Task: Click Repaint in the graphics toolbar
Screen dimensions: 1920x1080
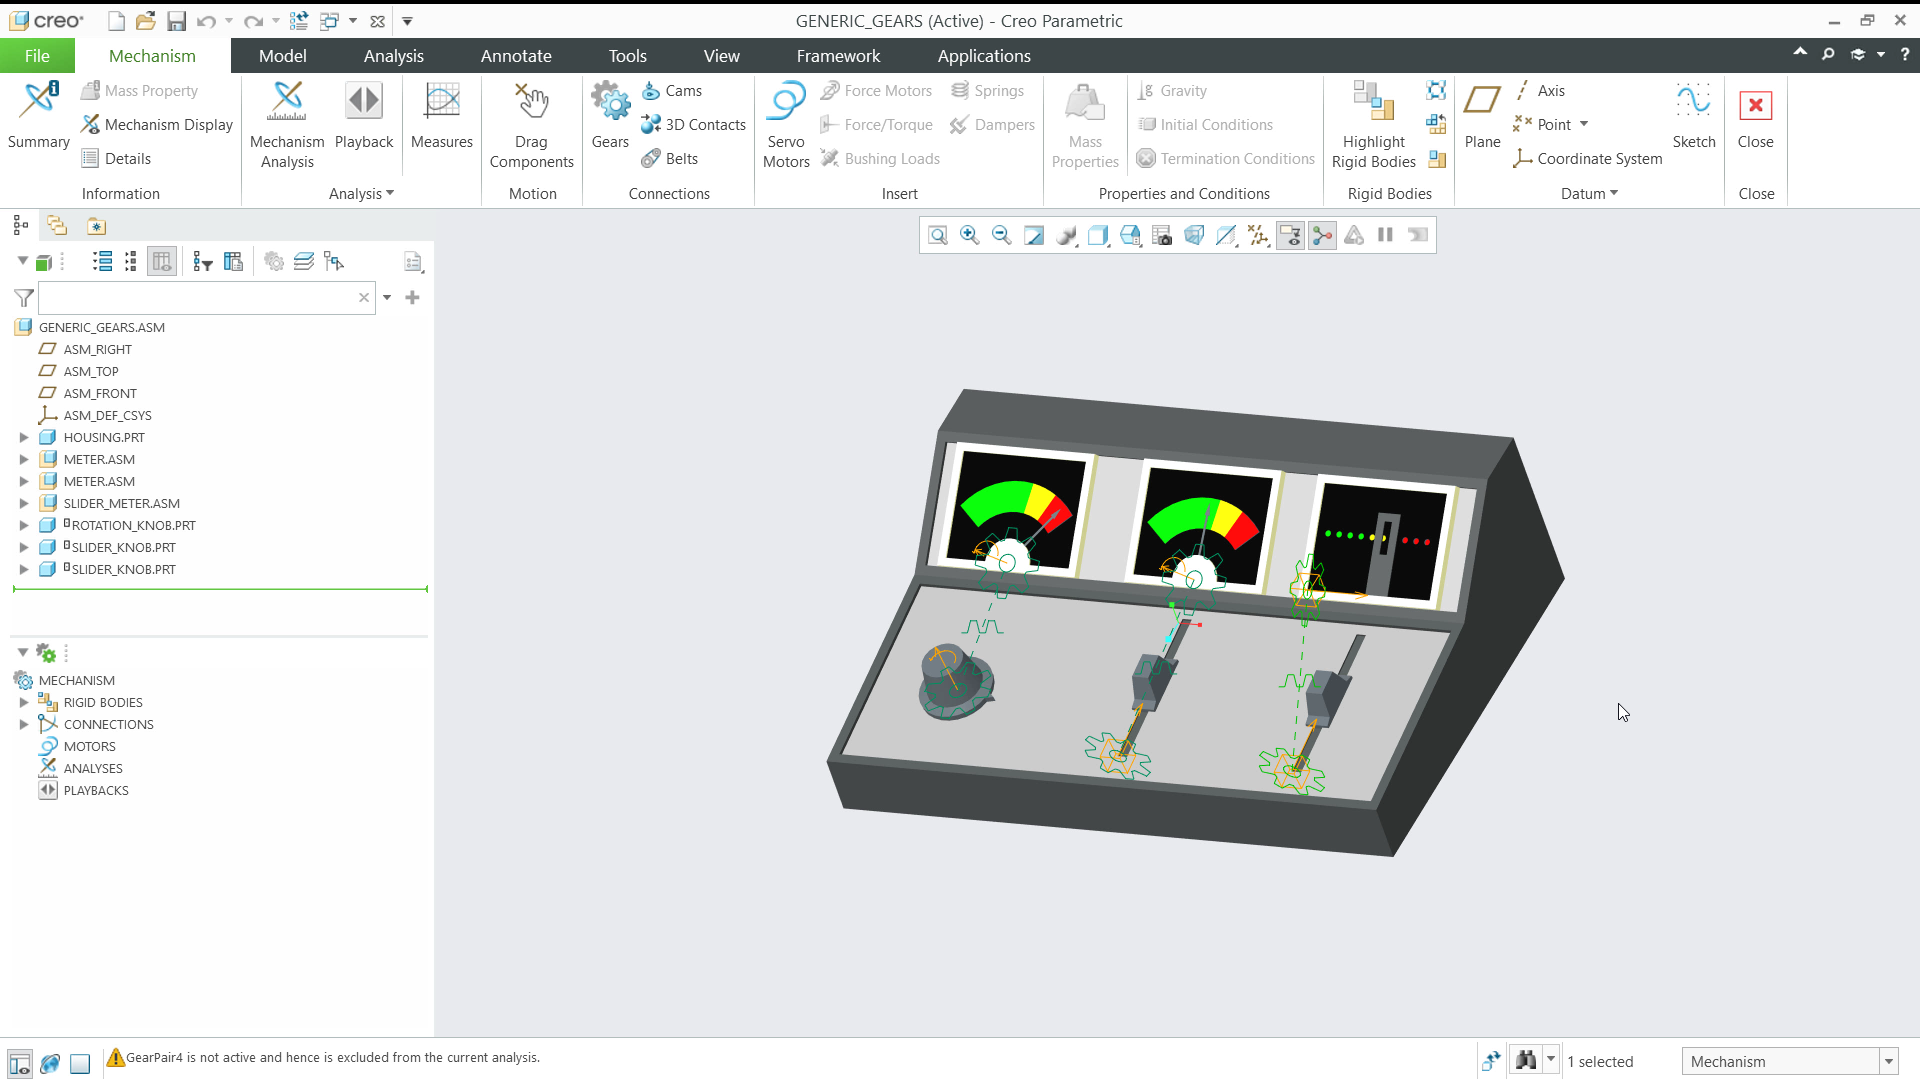Action: tap(1034, 236)
